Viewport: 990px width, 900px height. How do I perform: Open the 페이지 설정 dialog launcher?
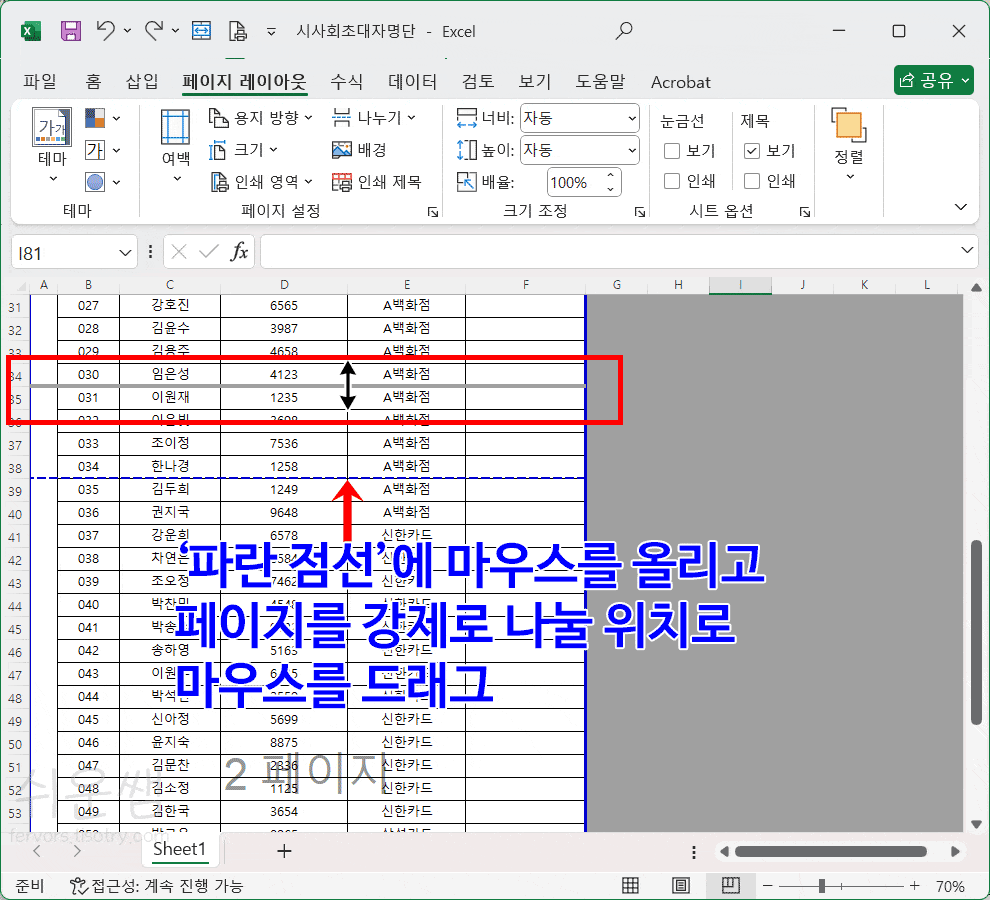point(432,212)
